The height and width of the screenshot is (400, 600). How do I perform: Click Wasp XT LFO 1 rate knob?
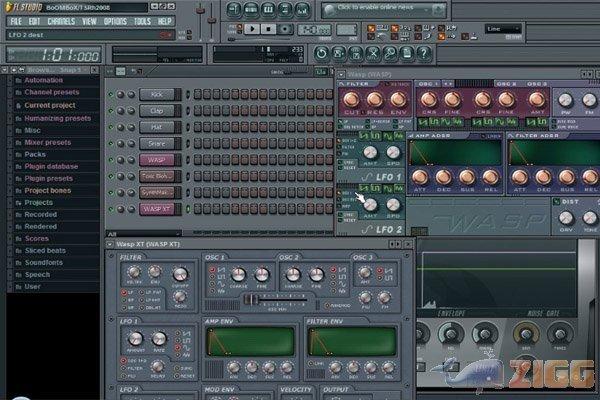click(x=159, y=338)
